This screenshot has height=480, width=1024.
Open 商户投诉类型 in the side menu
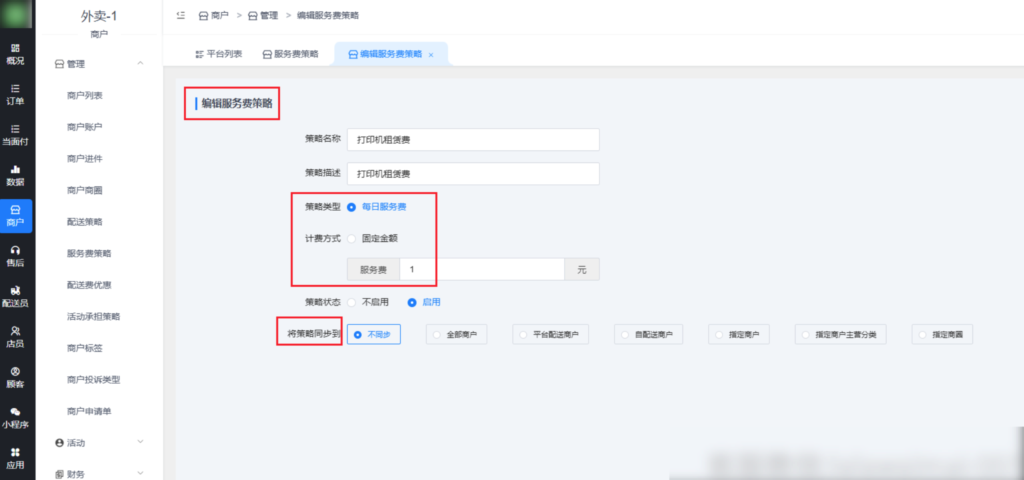point(93,379)
